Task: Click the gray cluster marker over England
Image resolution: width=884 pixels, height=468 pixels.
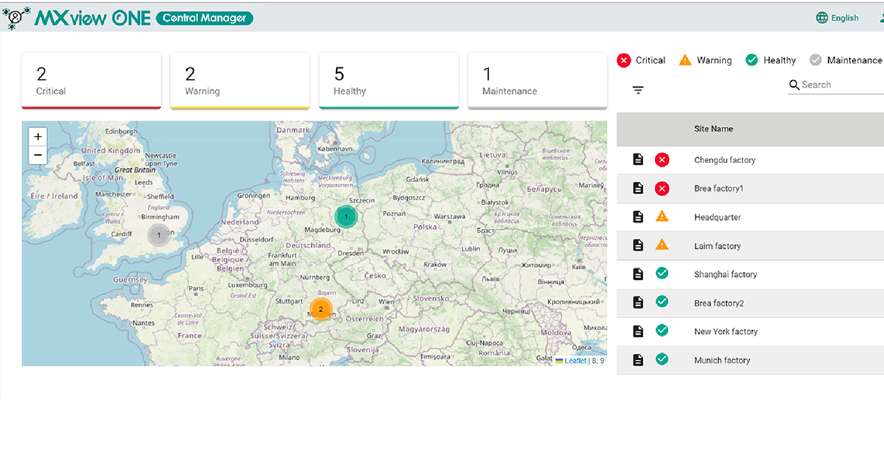Action: click(x=158, y=235)
